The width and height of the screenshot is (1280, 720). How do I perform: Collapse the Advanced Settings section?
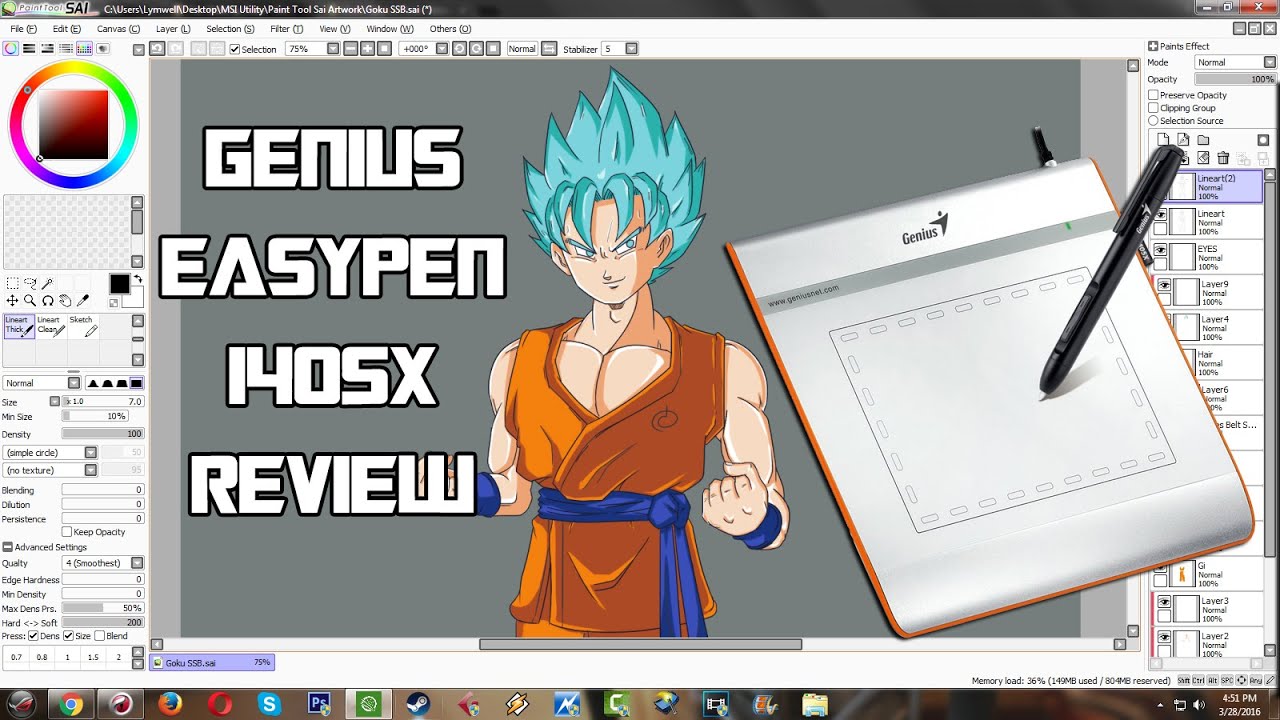pos(7,547)
